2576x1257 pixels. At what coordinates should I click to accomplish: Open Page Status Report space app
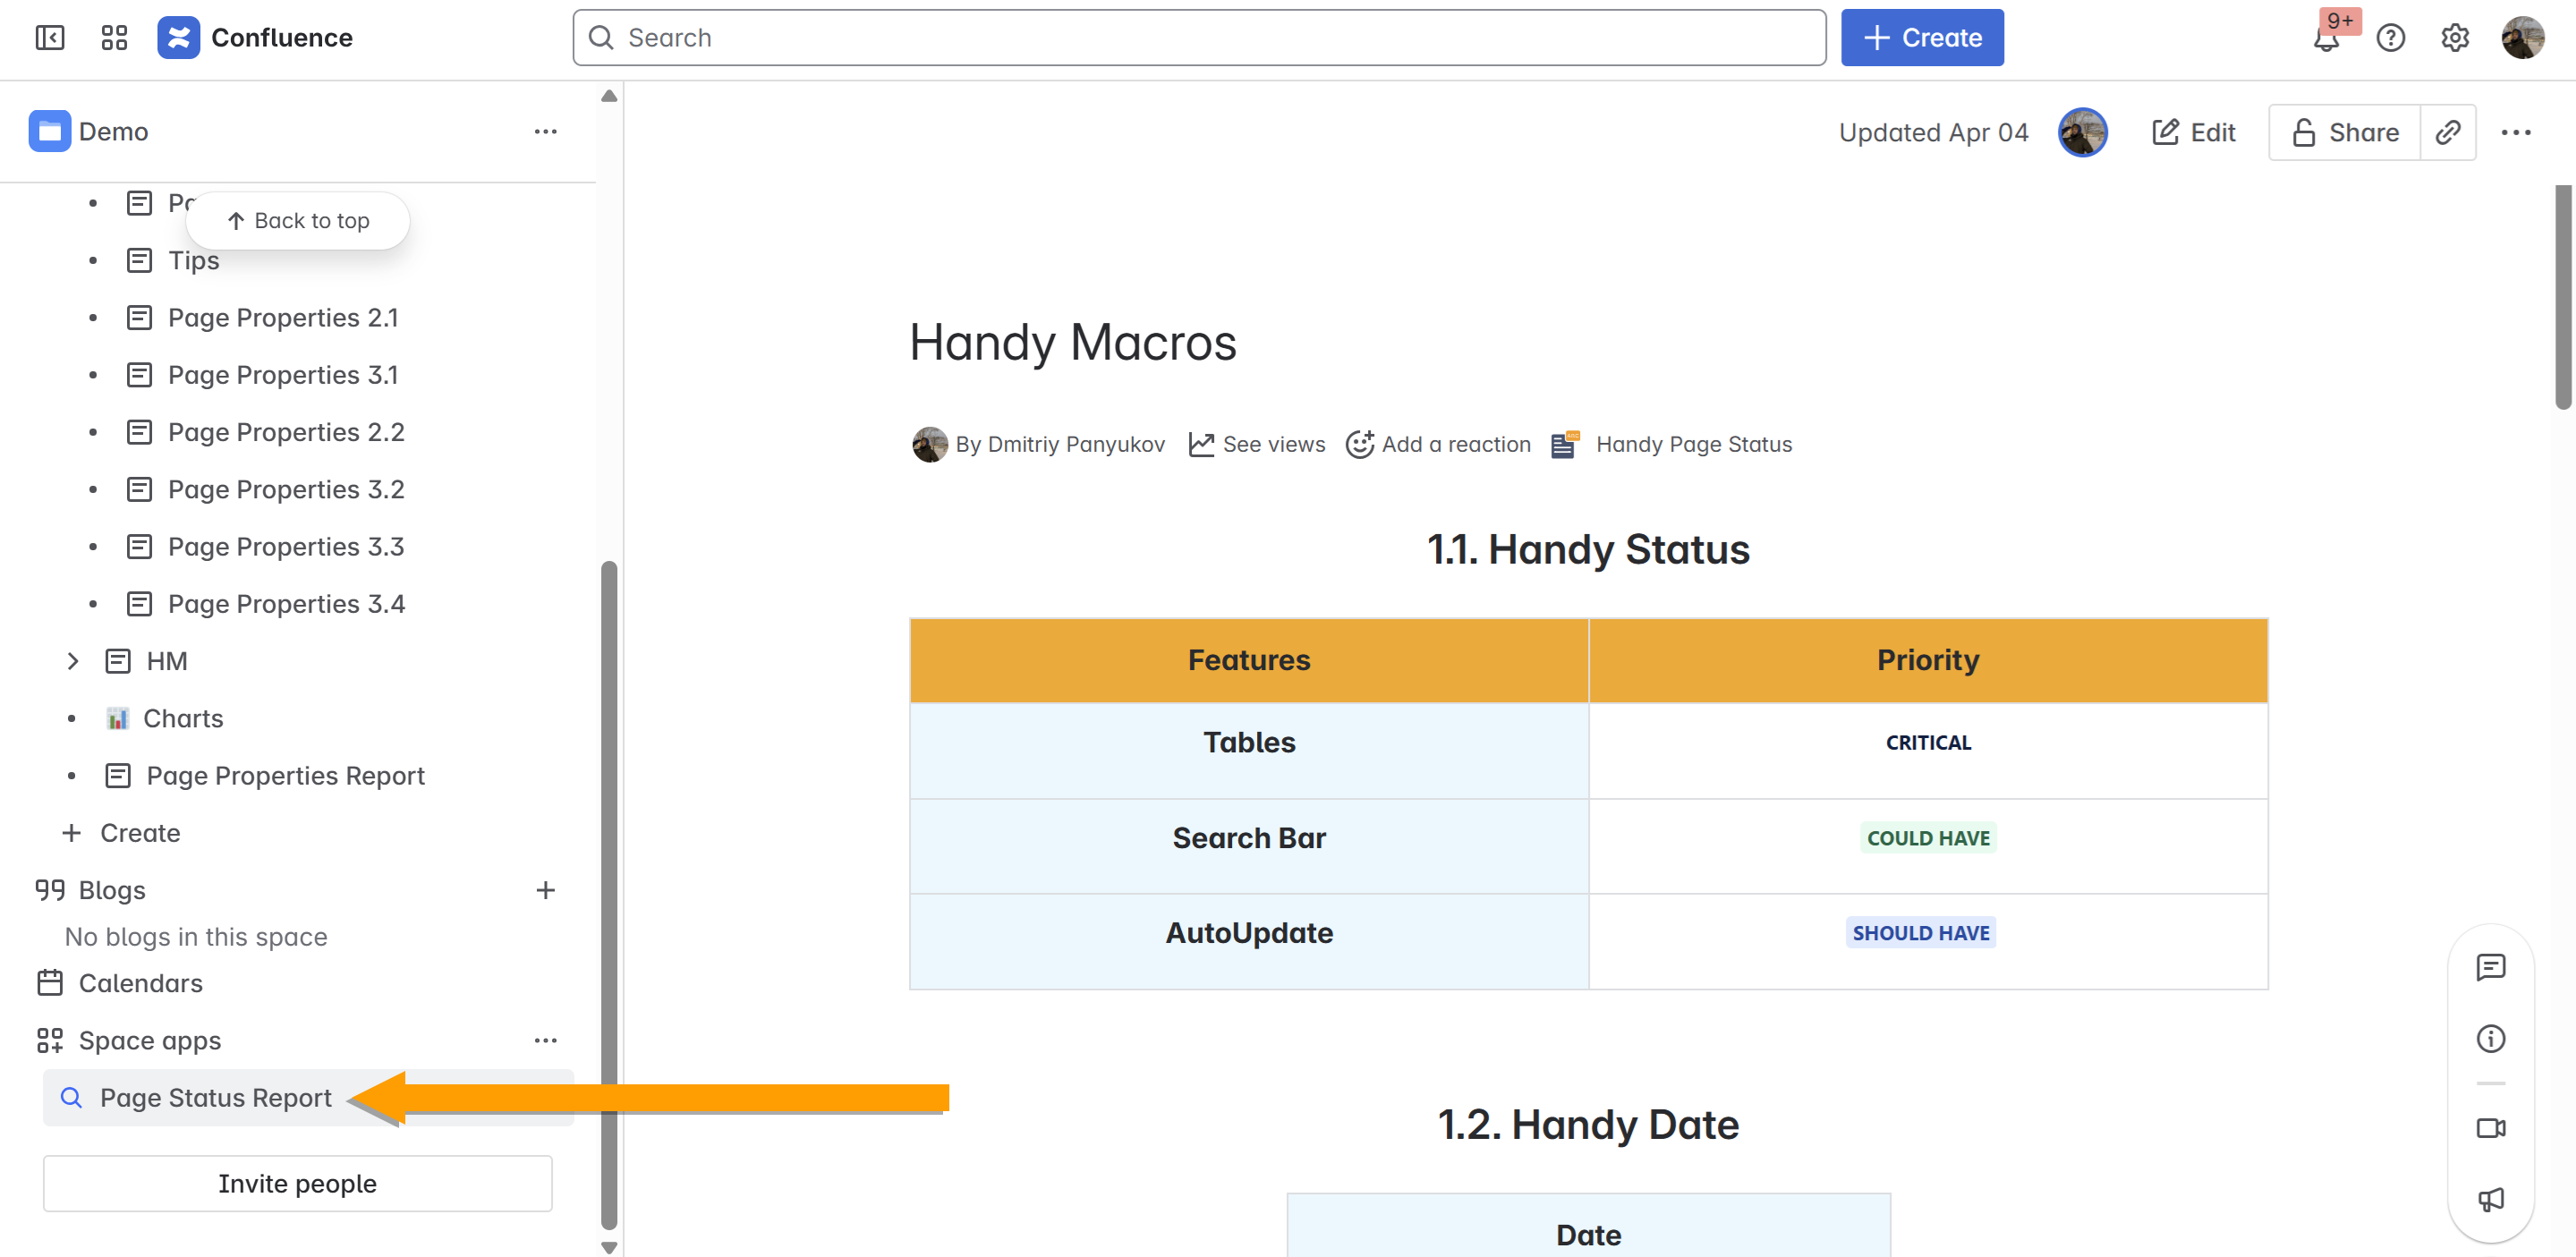coord(215,1098)
